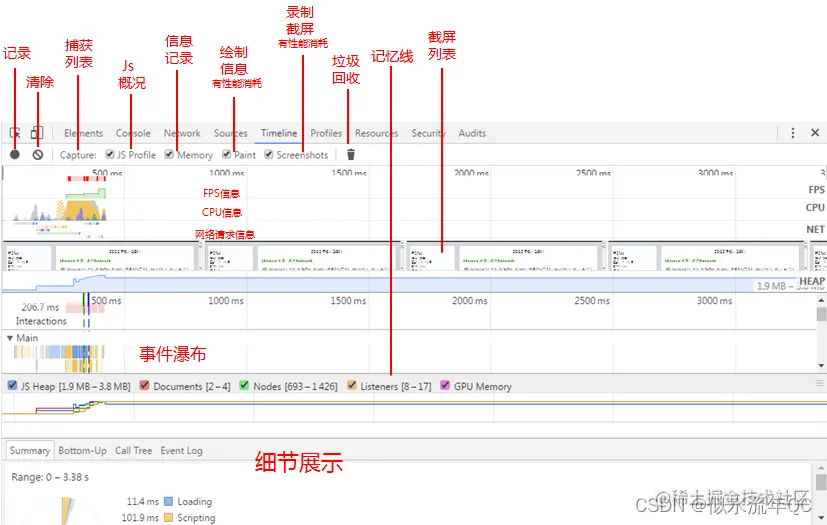The image size is (827, 525).
Task: Click the flame chart scrollbar up arrow
Action: (821, 301)
